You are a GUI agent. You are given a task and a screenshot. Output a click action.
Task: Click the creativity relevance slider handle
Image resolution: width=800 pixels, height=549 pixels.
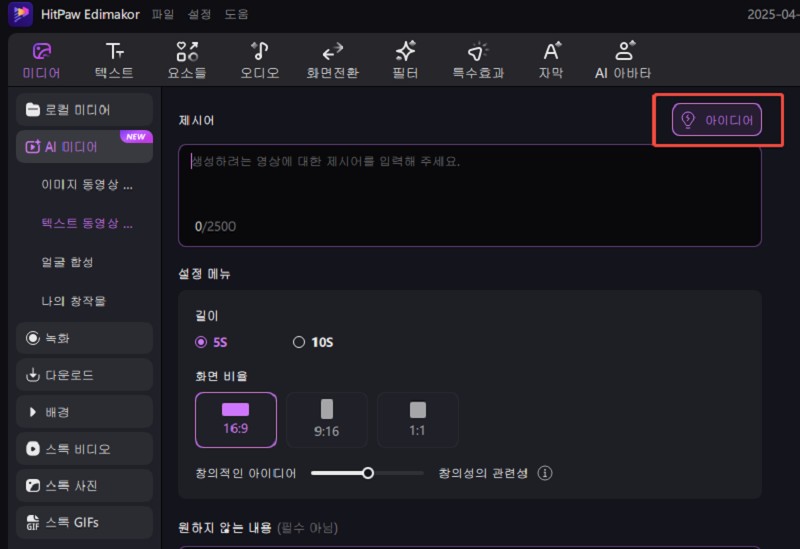tap(368, 473)
